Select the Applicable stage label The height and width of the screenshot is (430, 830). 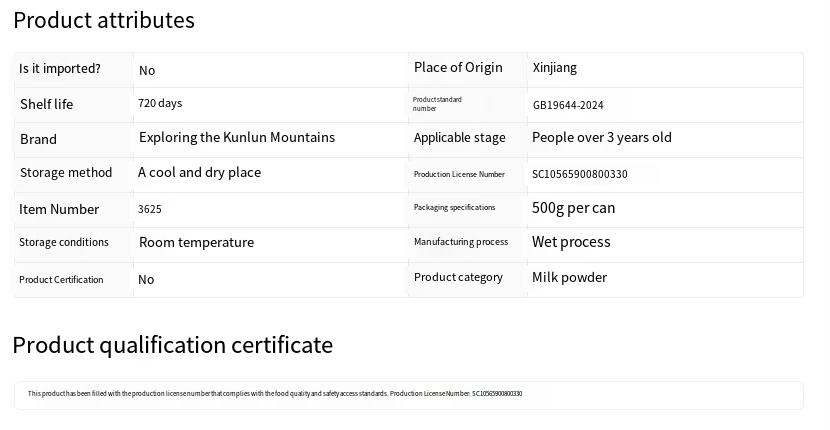pyautogui.click(x=459, y=138)
